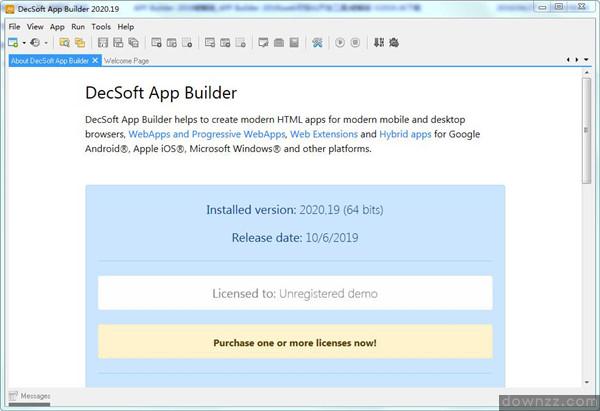The width and height of the screenshot is (600, 411).
Task: Click the reopen recent clock icon
Action: coord(35,43)
